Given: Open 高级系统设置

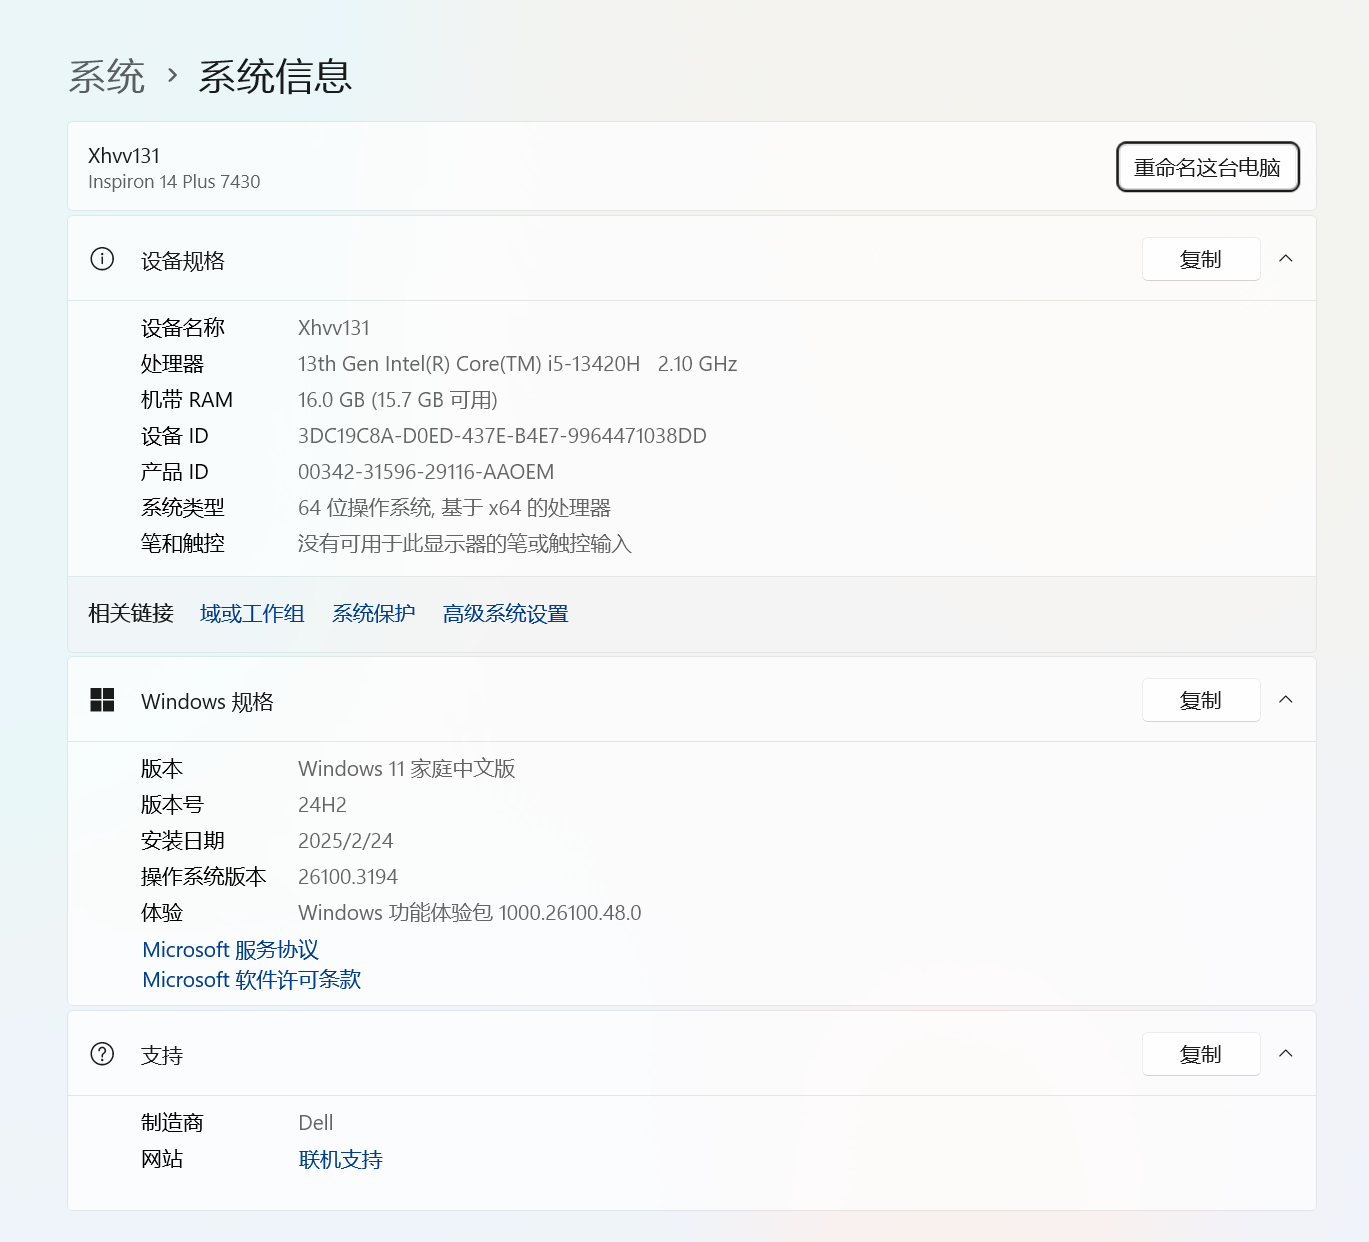Looking at the screenshot, I should coord(505,613).
